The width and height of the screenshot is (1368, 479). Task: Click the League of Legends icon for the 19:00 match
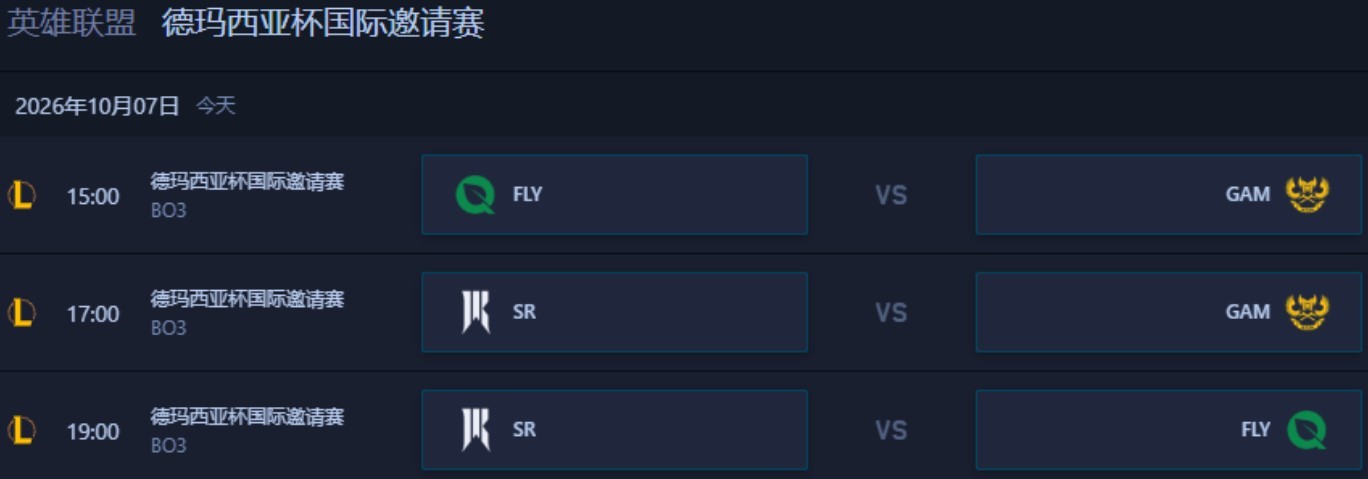(21, 431)
